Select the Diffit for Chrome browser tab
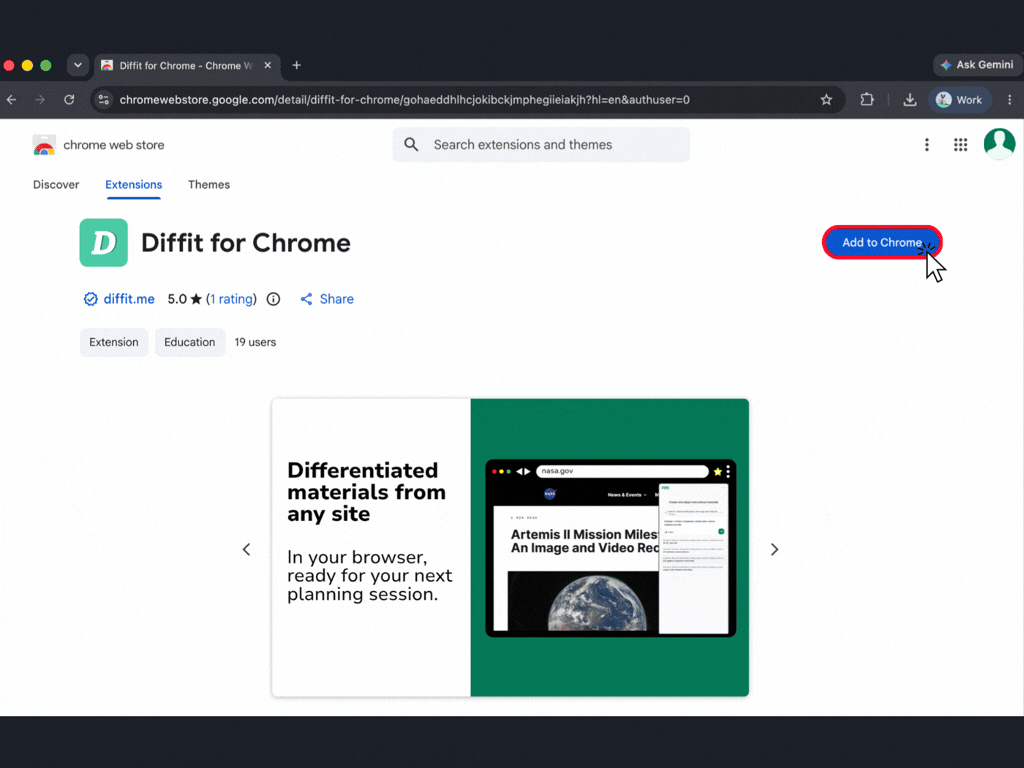1024x768 pixels. [187, 65]
